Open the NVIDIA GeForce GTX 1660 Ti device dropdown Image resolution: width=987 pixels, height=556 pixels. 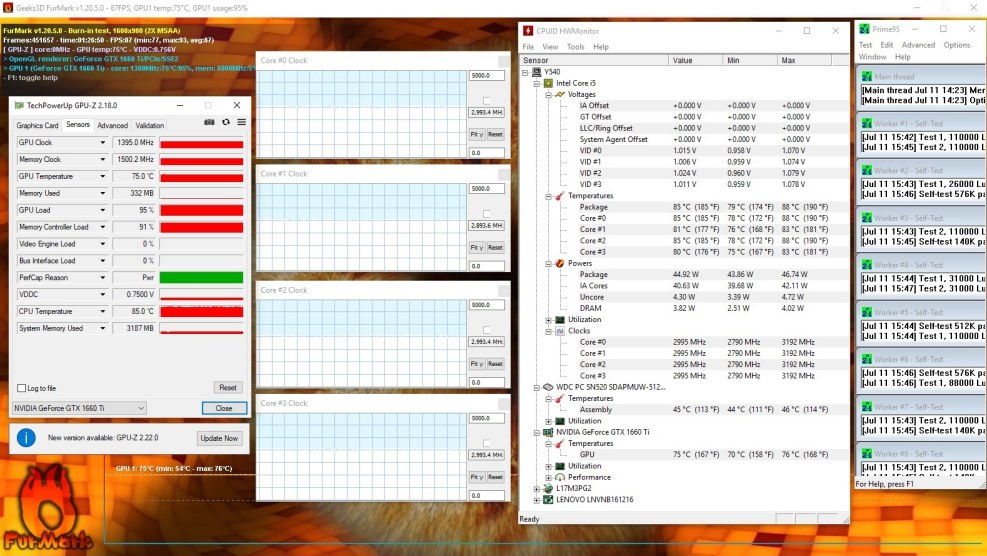140,408
